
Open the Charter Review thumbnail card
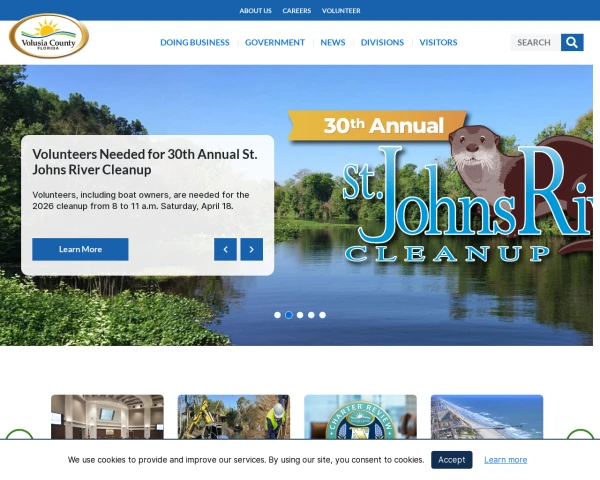point(360,417)
